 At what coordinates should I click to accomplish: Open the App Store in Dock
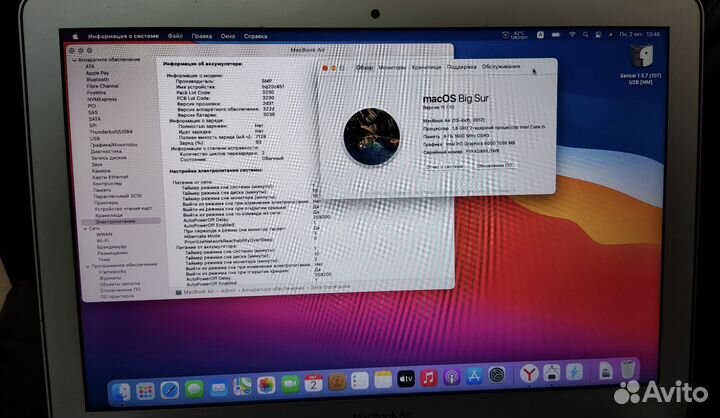[474, 376]
